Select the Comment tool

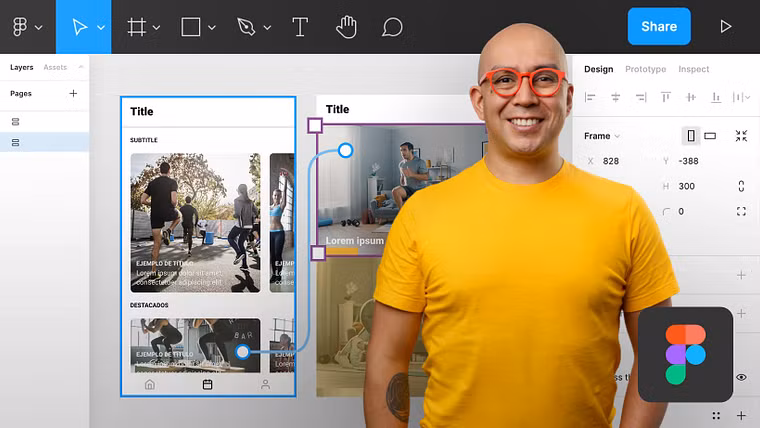point(392,27)
